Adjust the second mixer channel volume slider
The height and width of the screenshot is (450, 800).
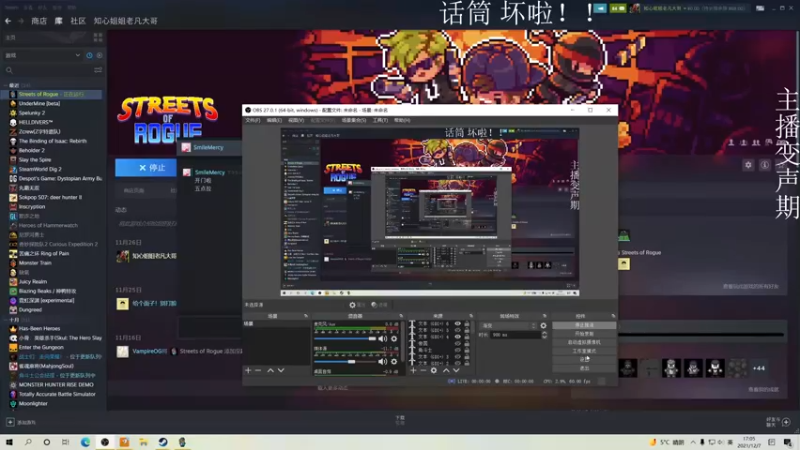point(345,362)
